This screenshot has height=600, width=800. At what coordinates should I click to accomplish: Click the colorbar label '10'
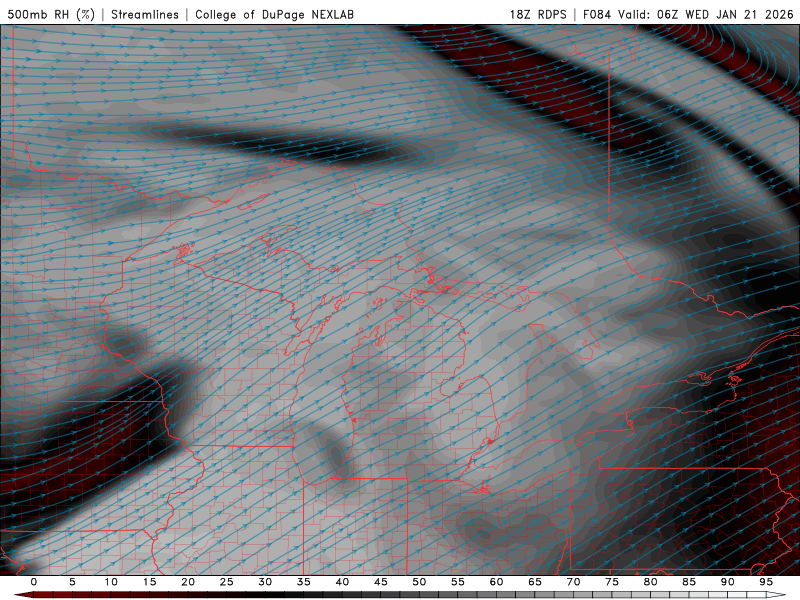(x=111, y=582)
